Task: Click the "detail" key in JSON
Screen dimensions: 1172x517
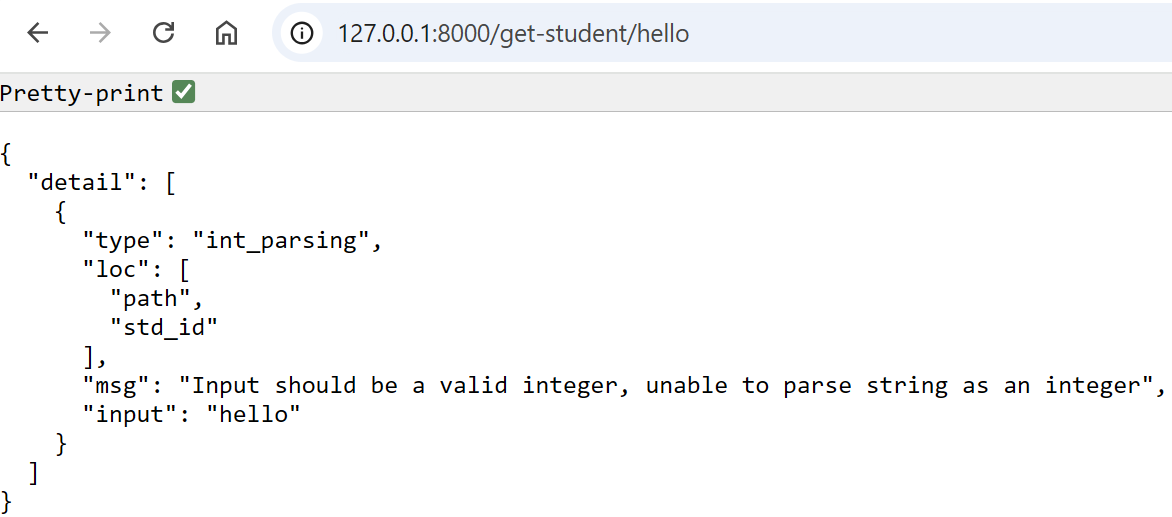Action: click(x=82, y=183)
